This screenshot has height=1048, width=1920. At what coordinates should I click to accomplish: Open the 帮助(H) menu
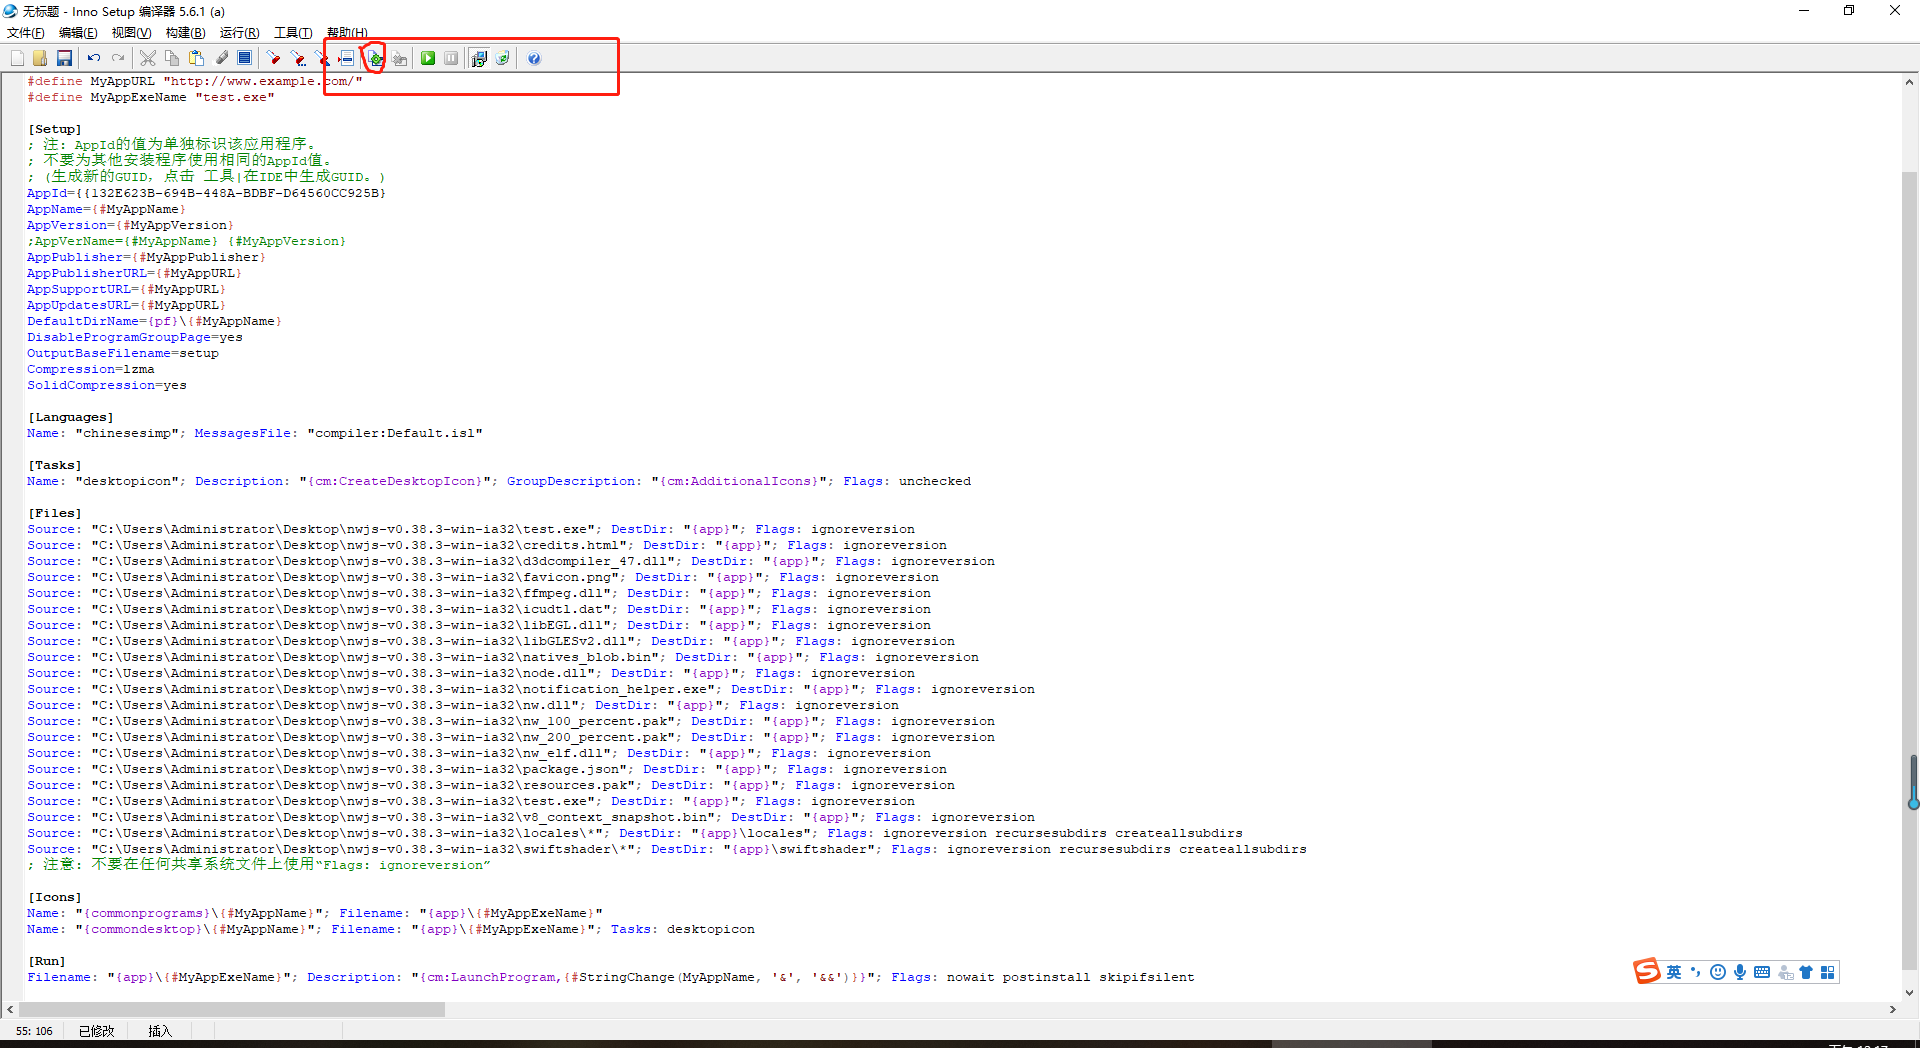[347, 33]
